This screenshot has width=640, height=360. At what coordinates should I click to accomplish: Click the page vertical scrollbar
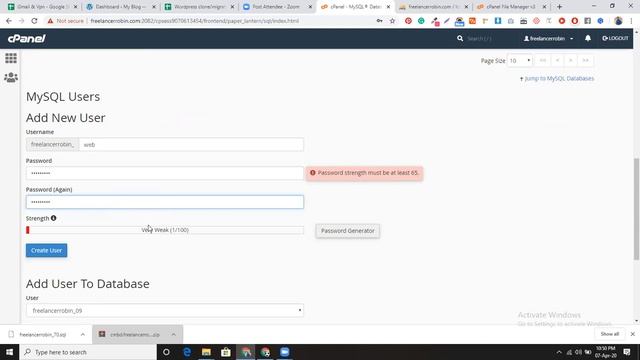tap(636, 209)
